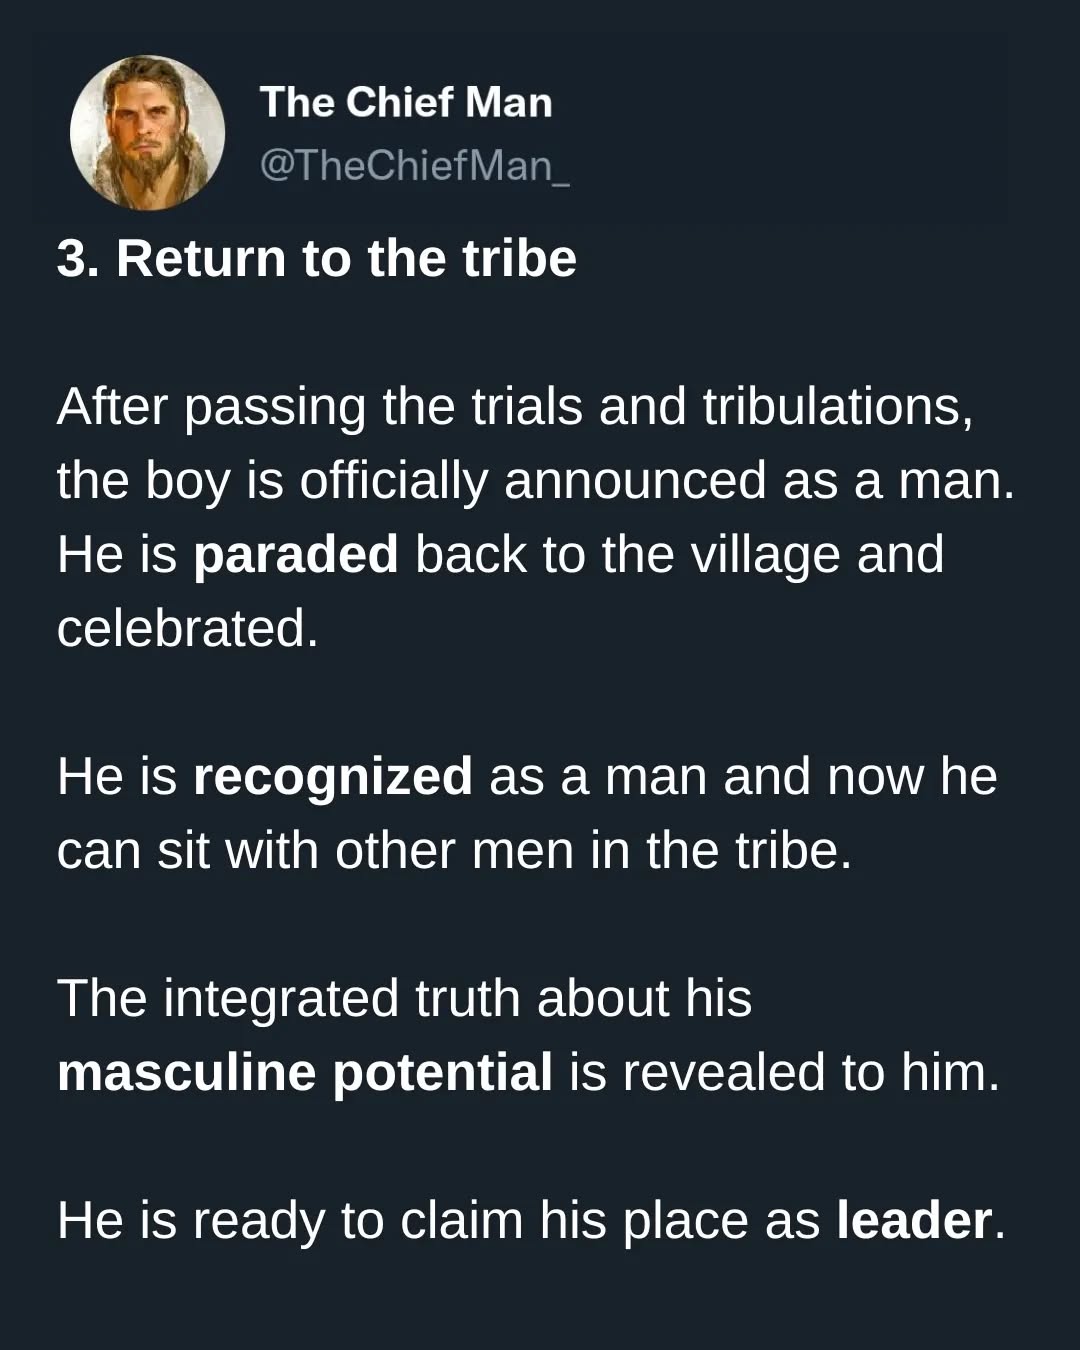This screenshot has width=1080, height=1350.
Task: Open The Chief Man's profile picture
Action: coord(148,133)
